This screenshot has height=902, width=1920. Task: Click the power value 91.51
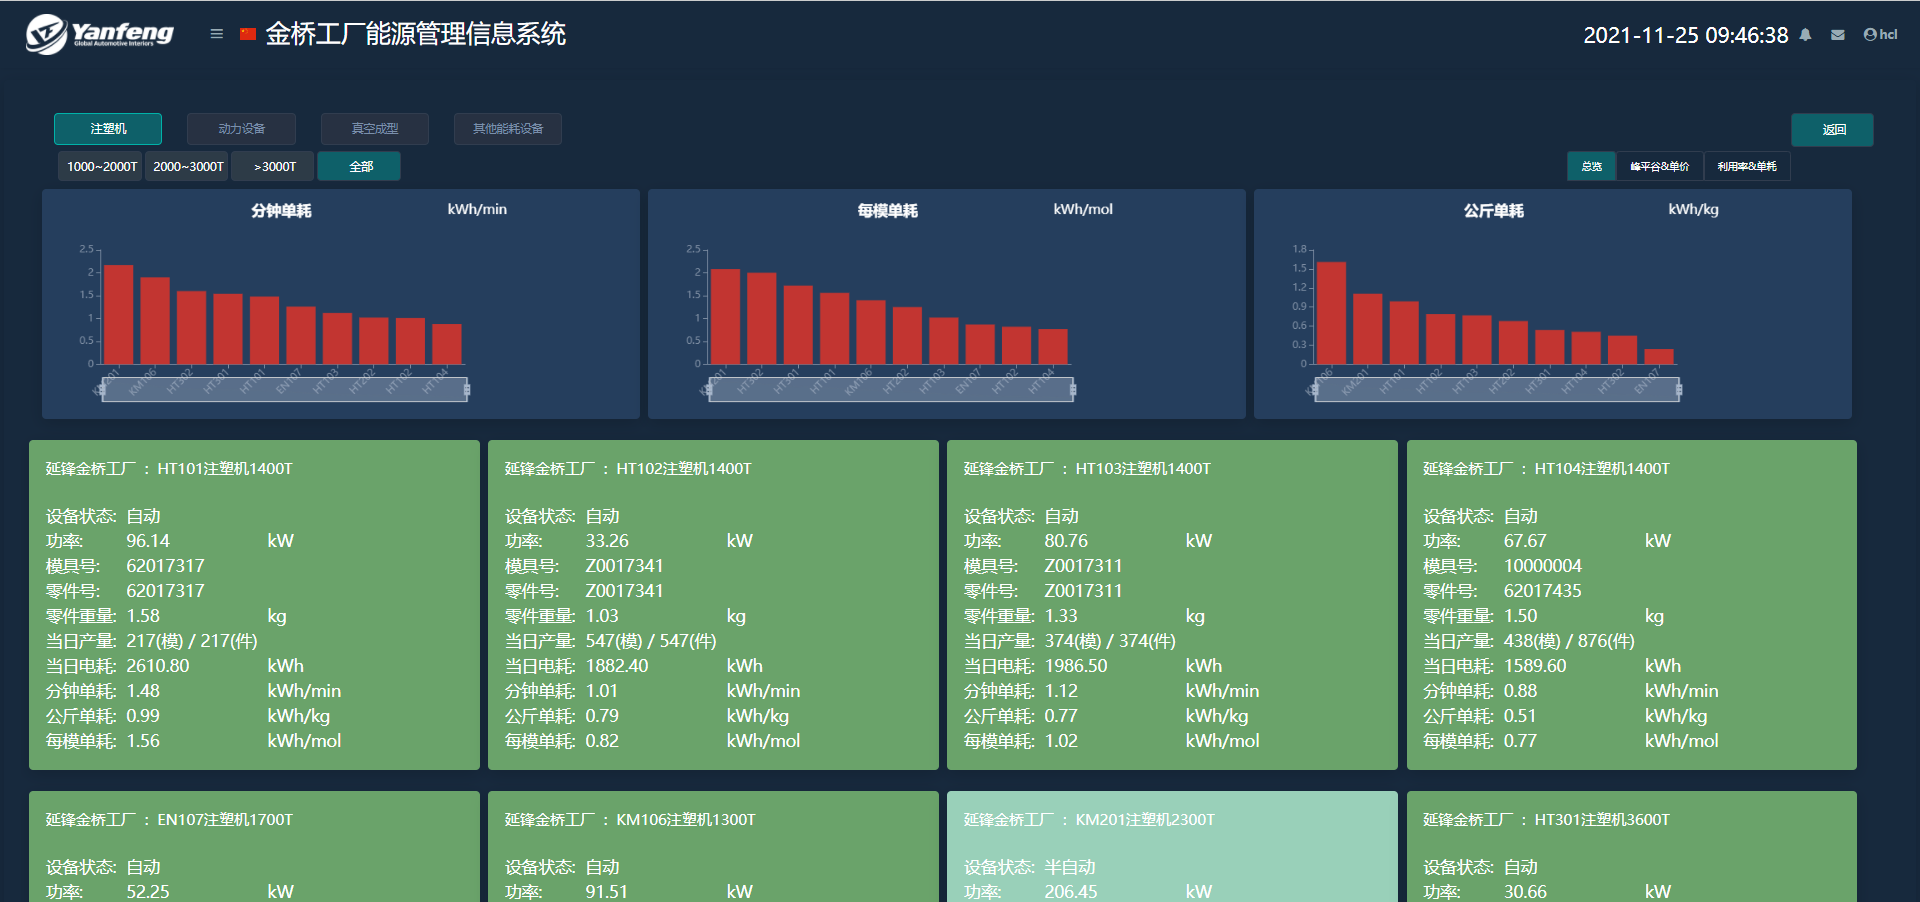[x=607, y=891]
